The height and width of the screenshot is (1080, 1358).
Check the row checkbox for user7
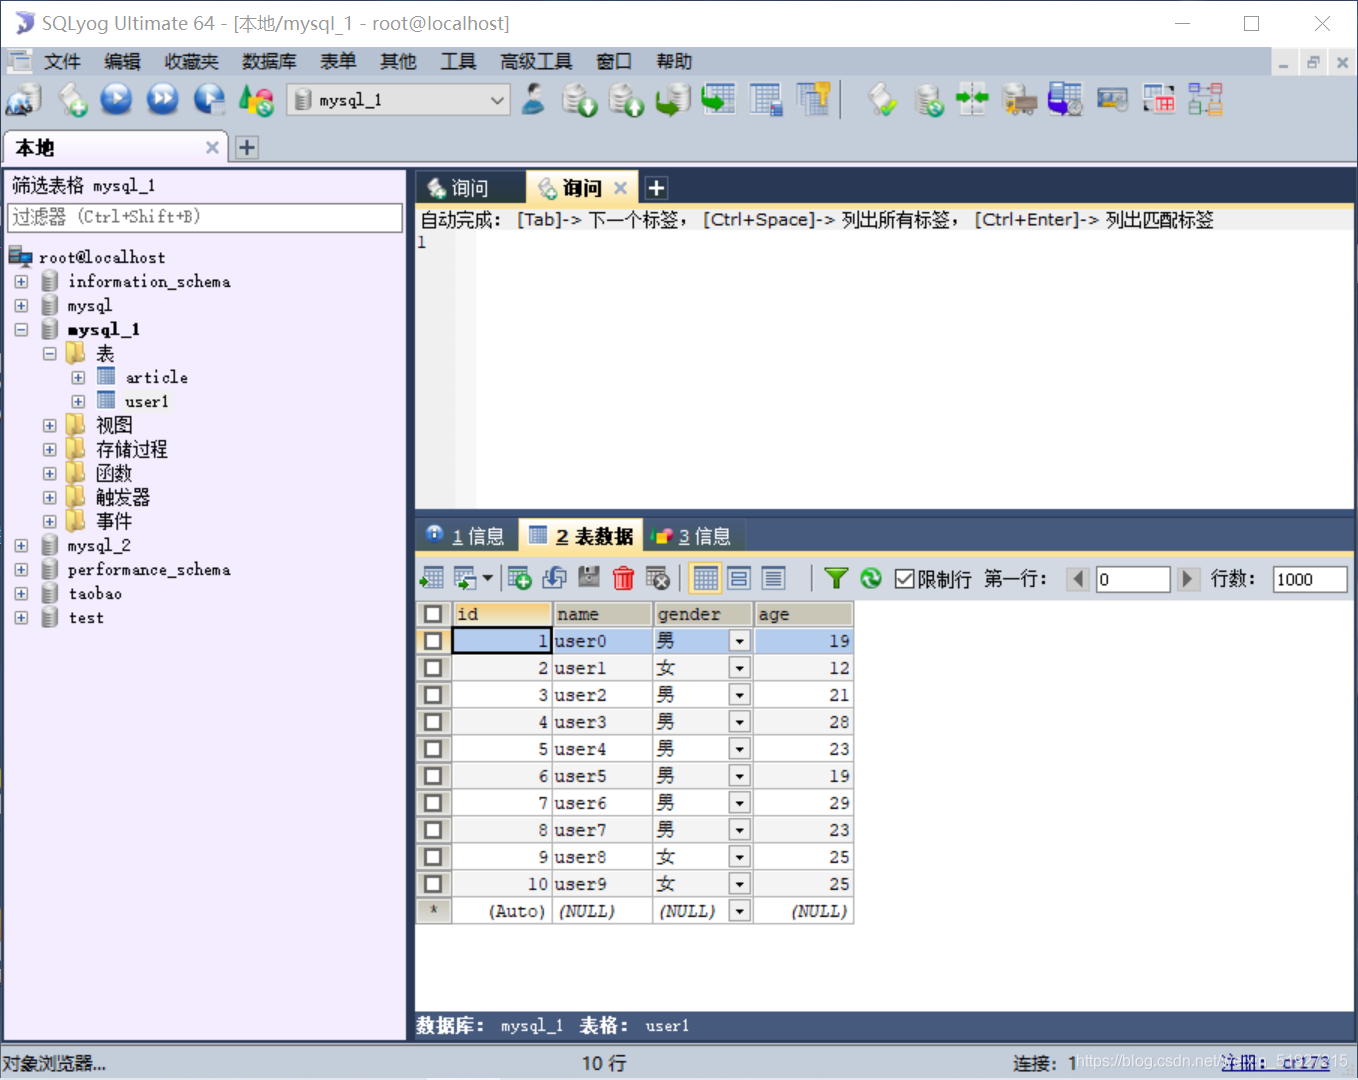433,830
